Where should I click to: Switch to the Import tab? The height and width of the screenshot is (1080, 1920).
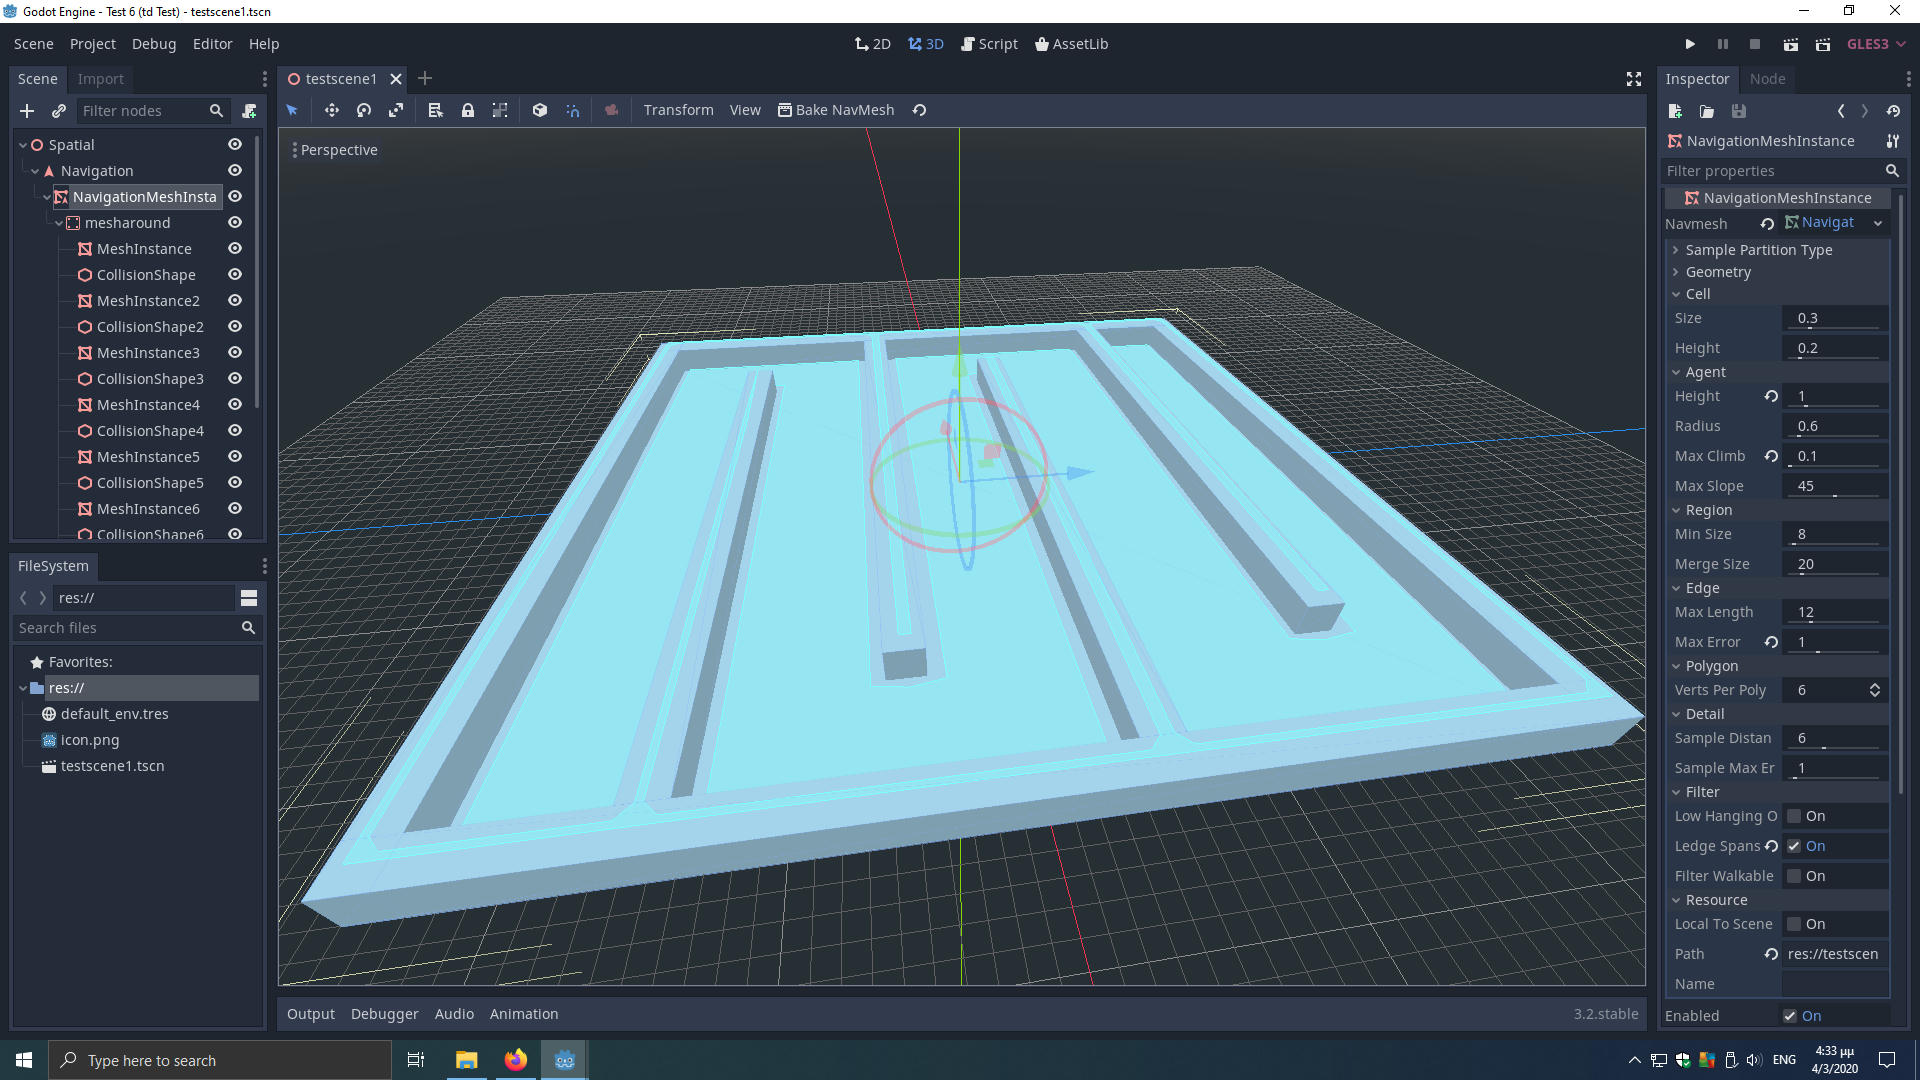[101, 79]
